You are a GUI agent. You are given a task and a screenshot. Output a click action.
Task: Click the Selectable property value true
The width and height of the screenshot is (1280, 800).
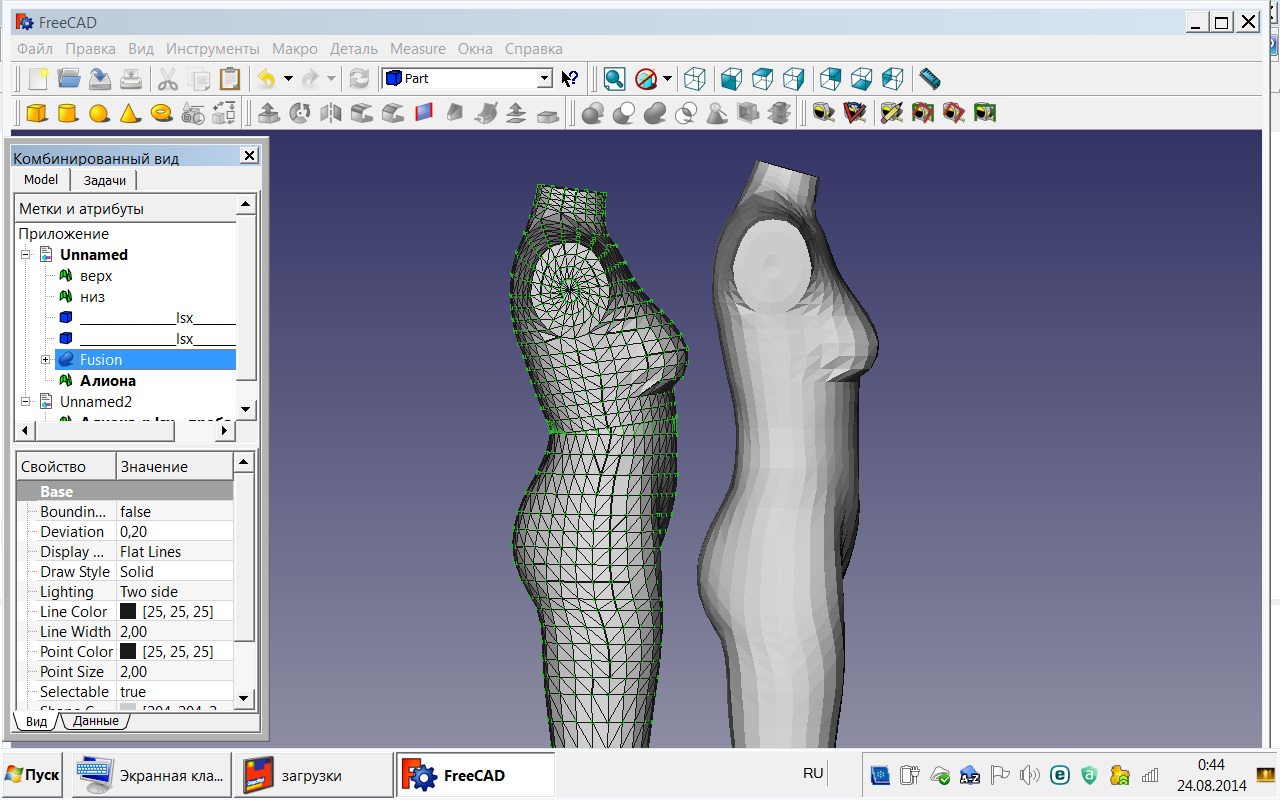click(x=133, y=692)
